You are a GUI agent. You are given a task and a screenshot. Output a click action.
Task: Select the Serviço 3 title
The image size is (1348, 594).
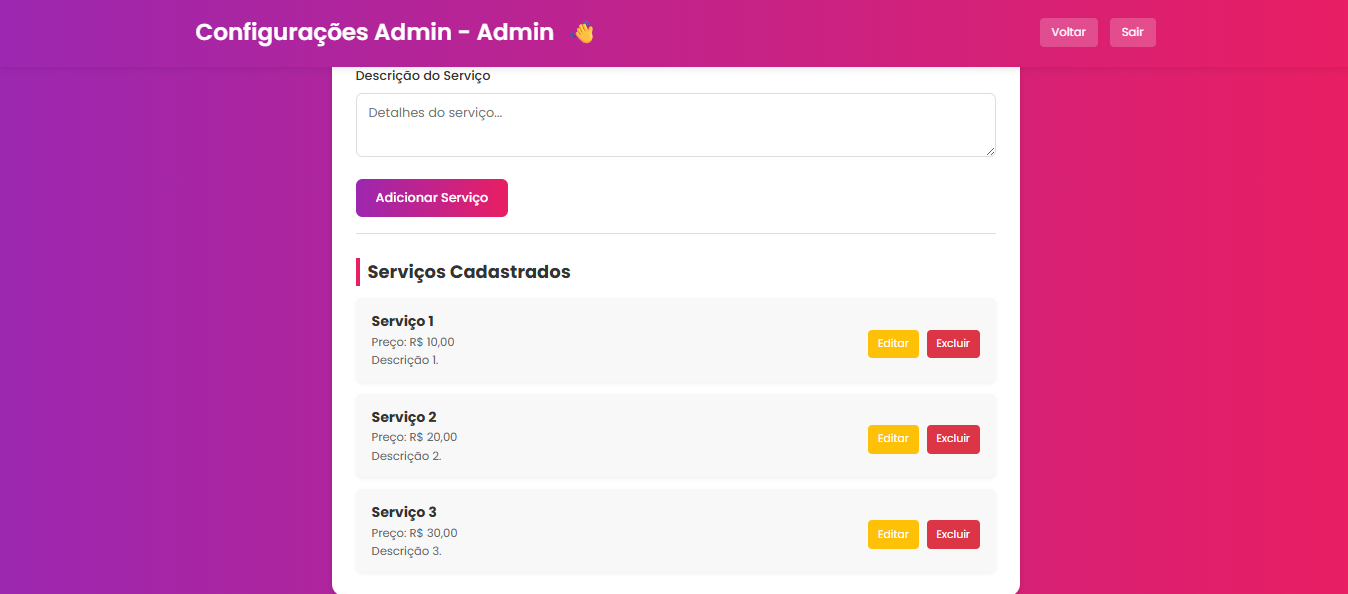click(x=403, y=512)
